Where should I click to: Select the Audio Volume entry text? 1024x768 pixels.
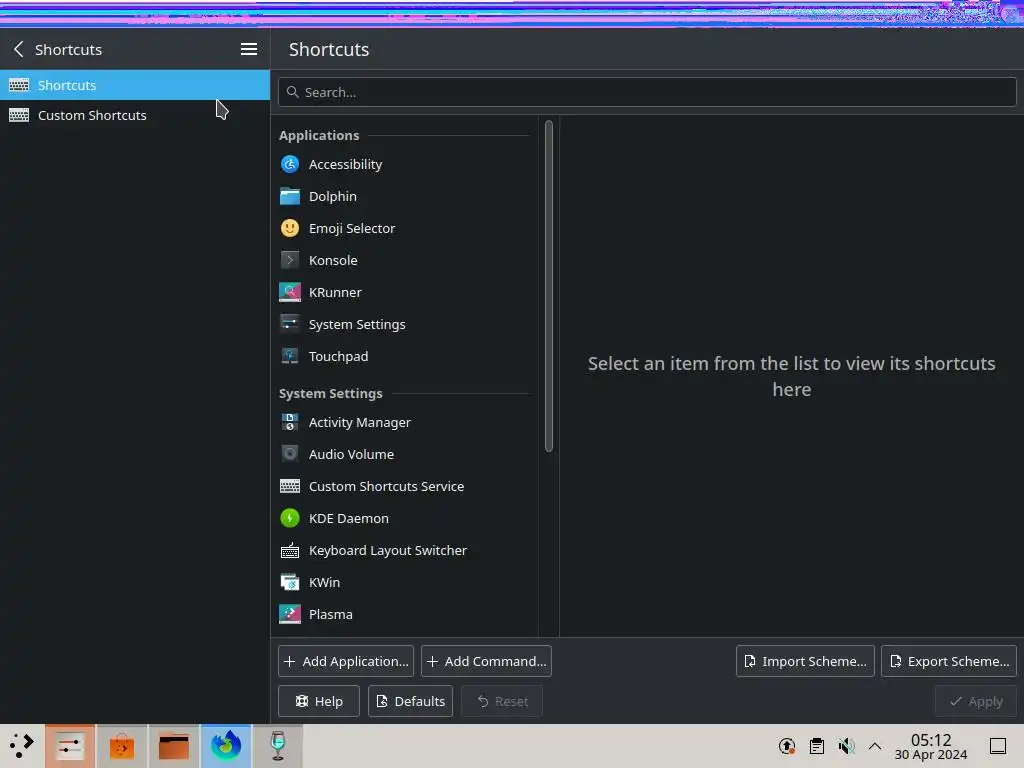click(351, 455)
